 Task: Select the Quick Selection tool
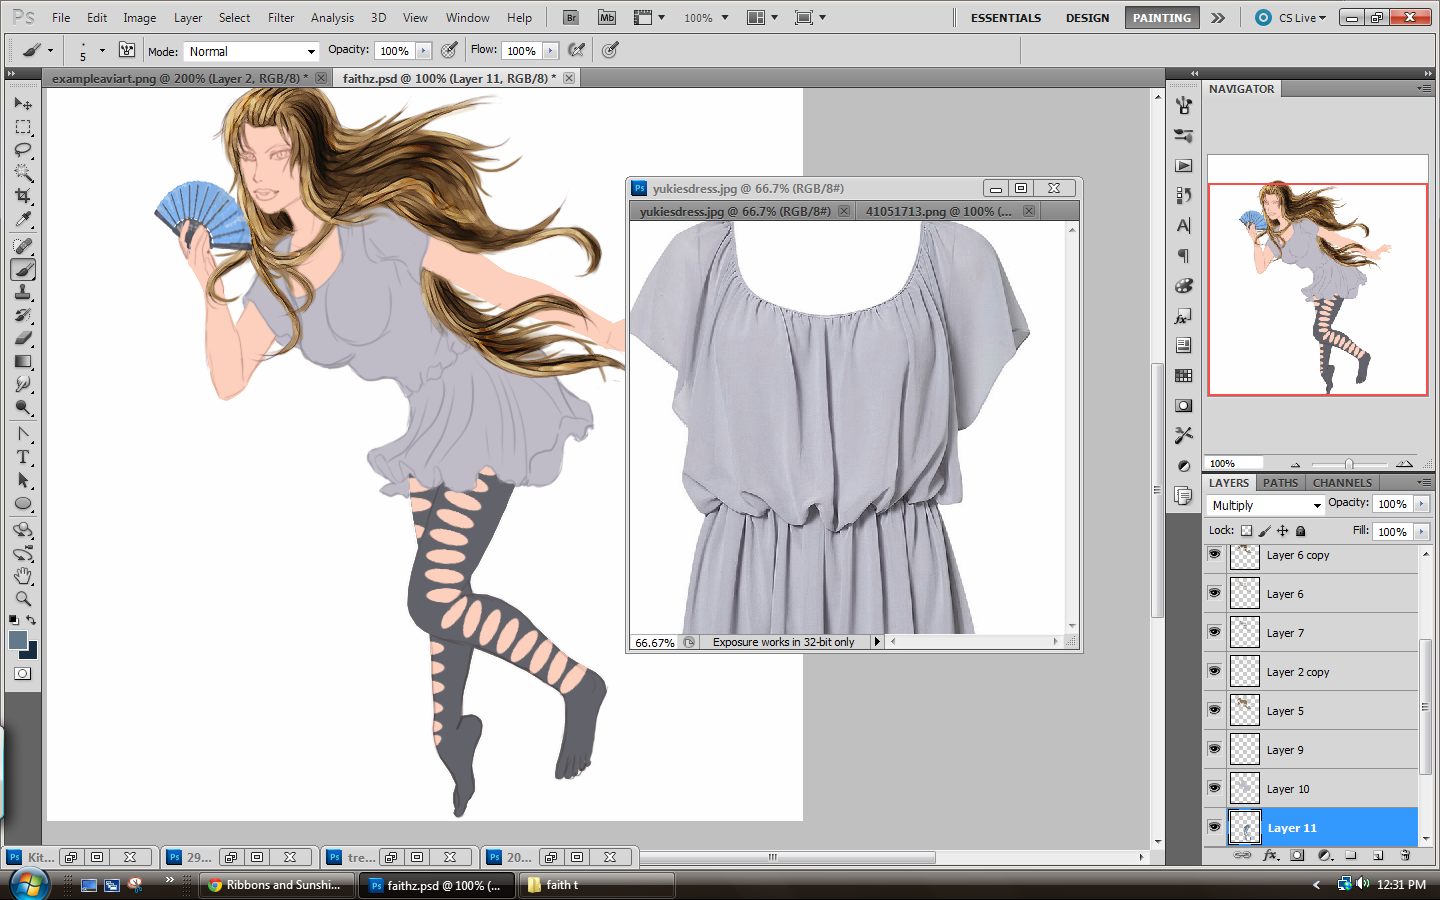tap(23, 173)
